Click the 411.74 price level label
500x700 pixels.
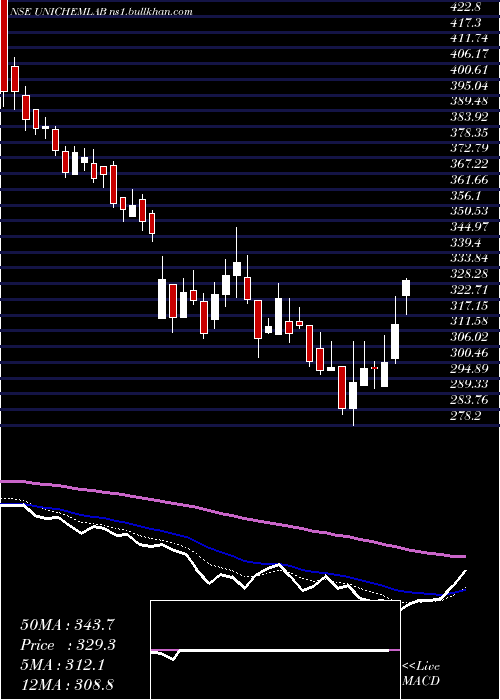pos(470,38)
